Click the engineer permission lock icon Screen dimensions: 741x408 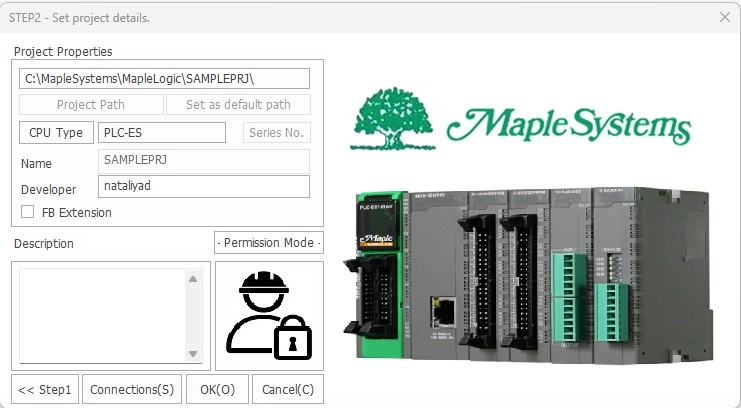coord(269,316)
